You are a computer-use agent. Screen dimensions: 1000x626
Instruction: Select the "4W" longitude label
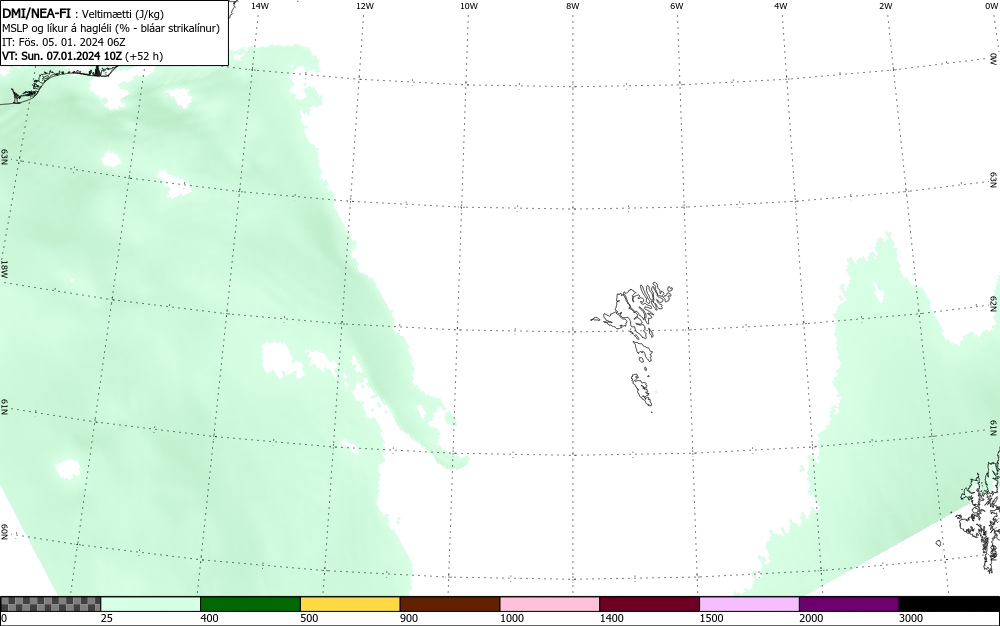pos(781,6)
